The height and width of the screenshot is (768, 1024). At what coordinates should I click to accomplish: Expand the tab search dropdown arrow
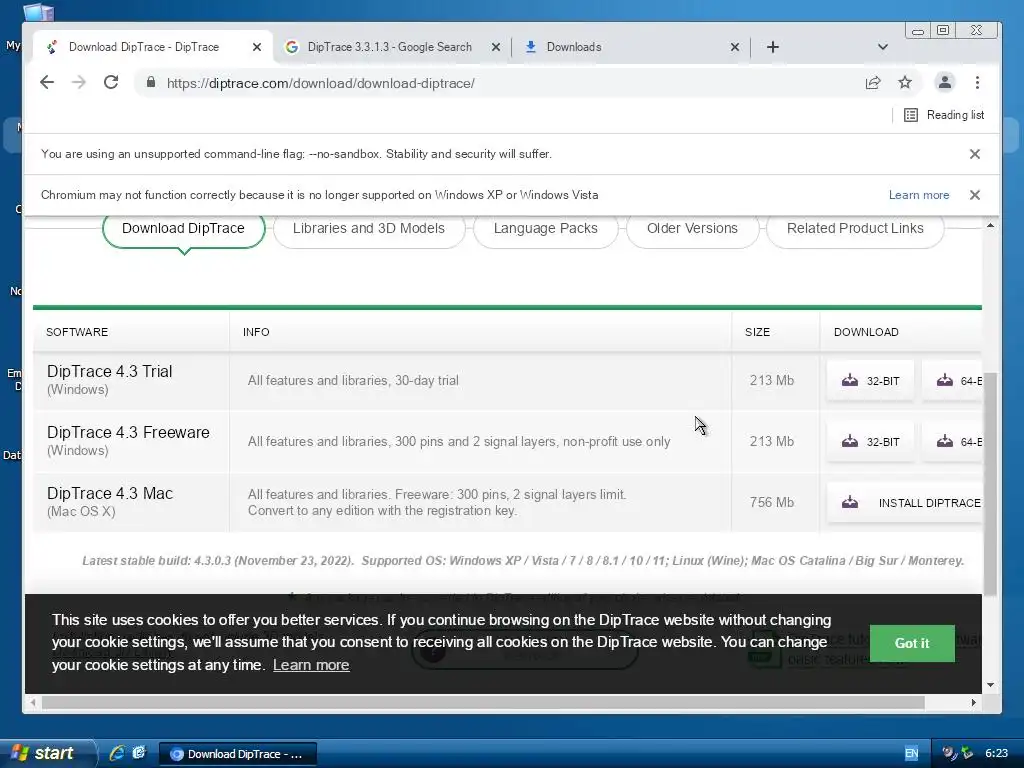882,47
